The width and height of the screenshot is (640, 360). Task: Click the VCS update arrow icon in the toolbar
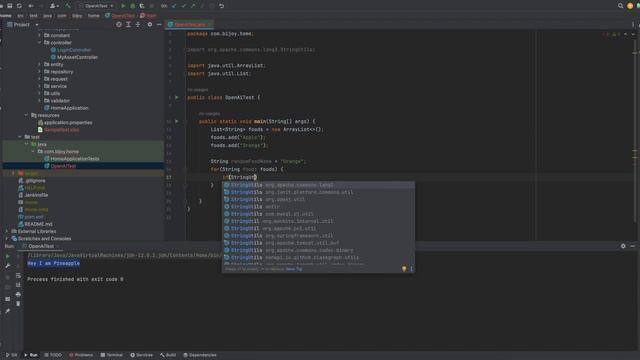[174, 6]
